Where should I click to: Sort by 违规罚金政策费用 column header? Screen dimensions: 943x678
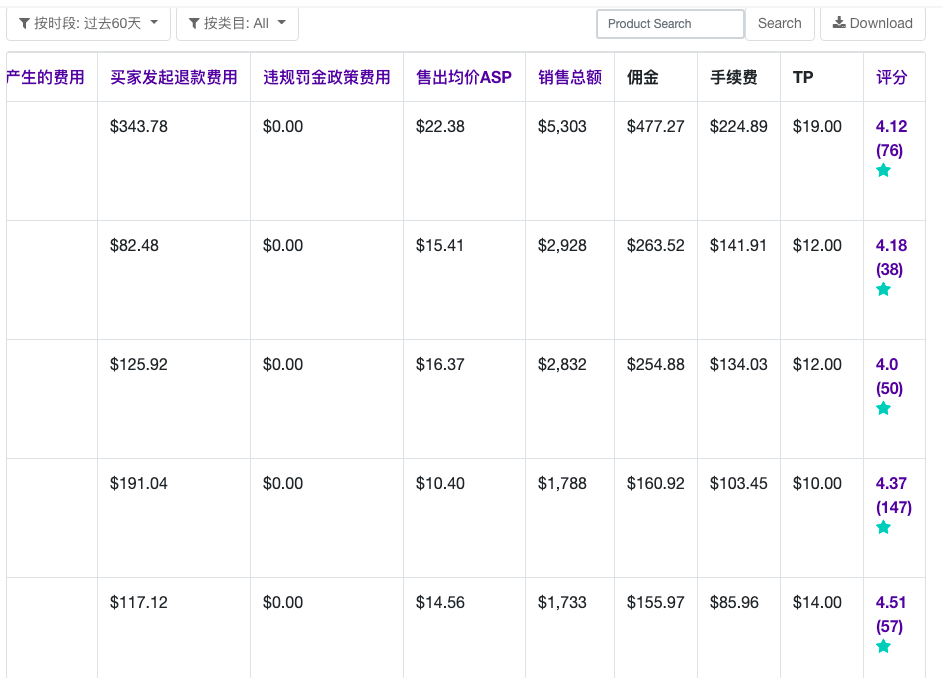(x=326, y=77)
